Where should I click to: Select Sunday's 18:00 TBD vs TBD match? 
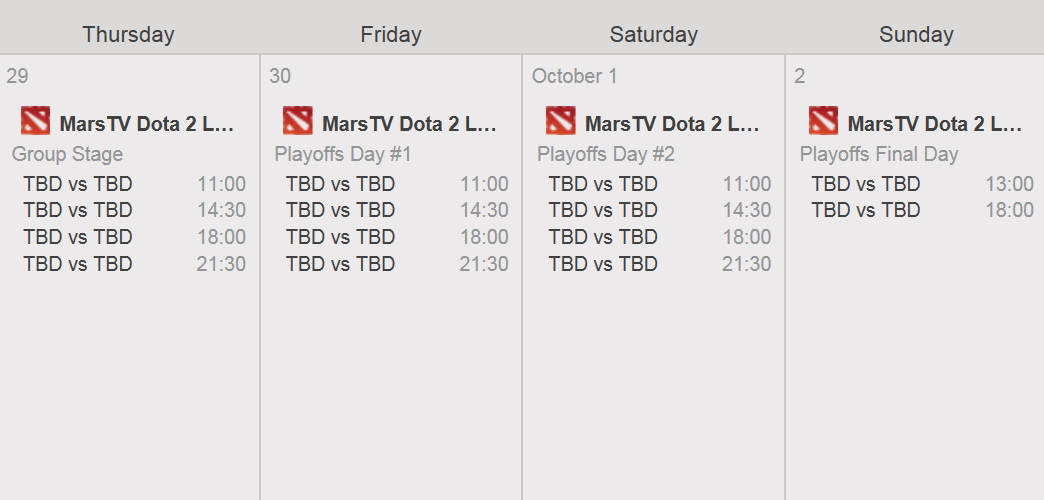(923, 210)
